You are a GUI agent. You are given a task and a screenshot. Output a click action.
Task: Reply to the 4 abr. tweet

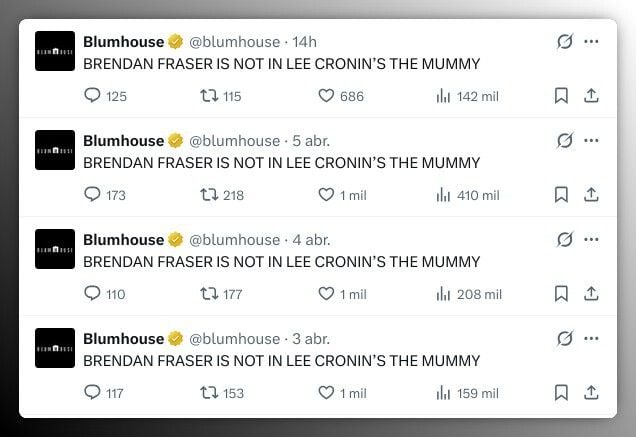point(93,294)
